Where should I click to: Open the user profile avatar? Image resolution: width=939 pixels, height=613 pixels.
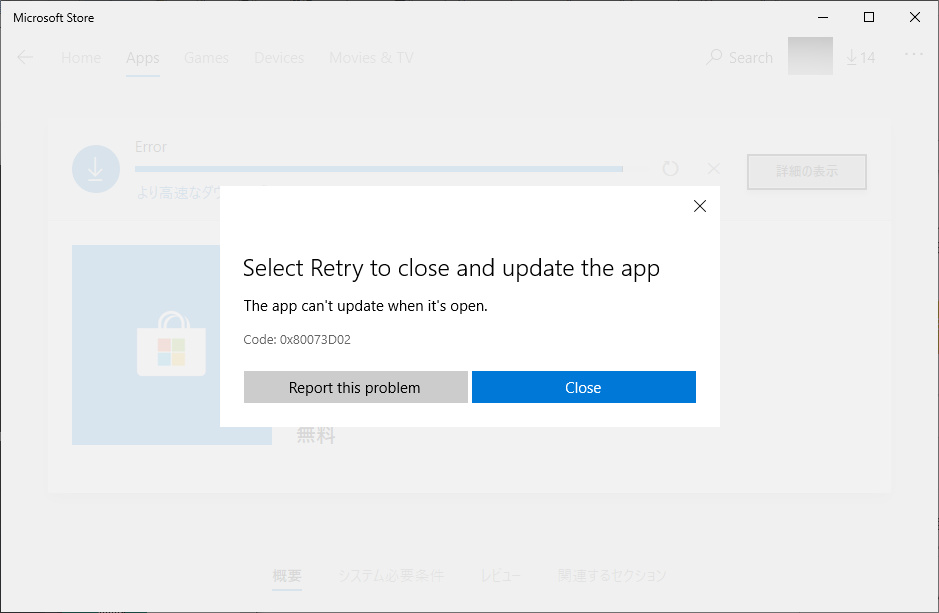click(810, 56)
